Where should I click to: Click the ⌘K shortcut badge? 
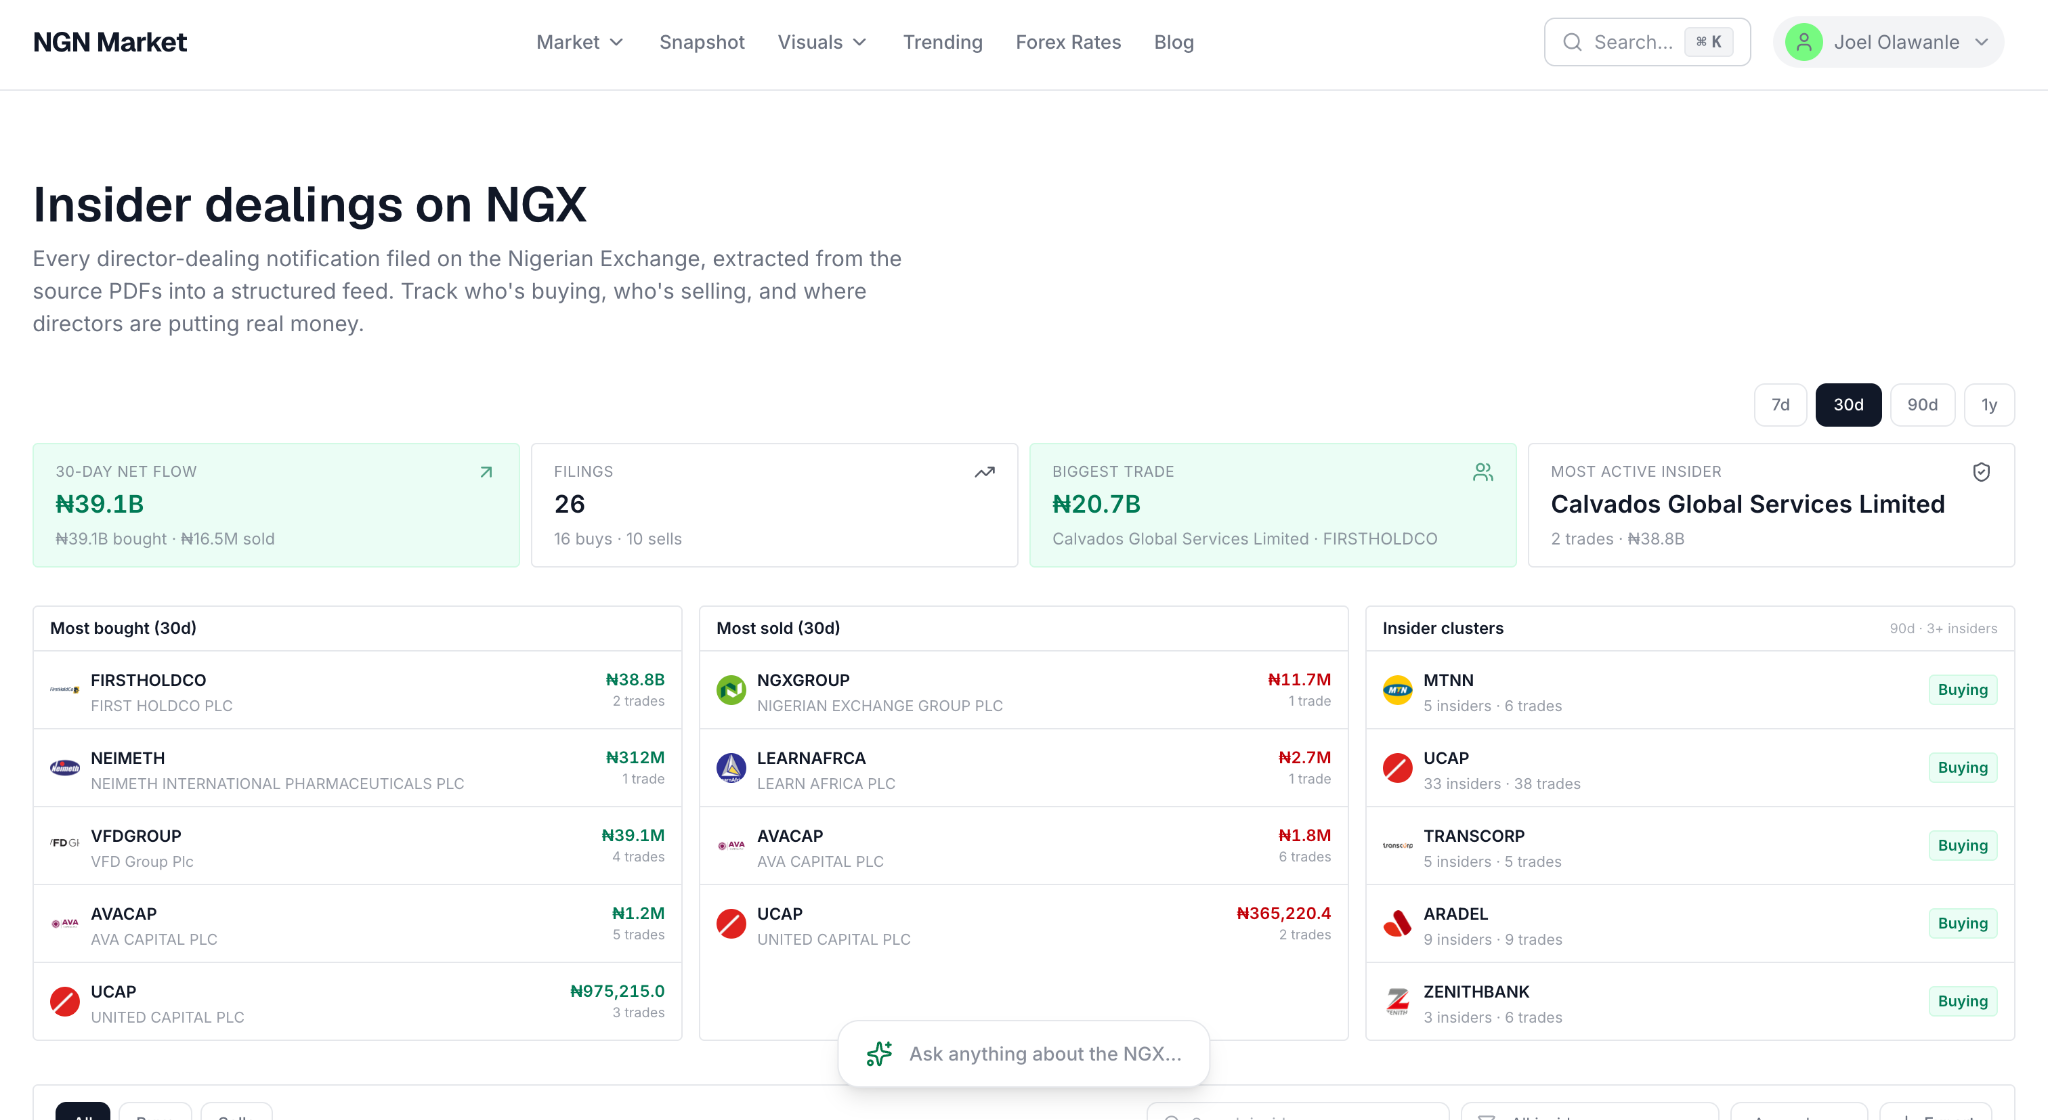coord(1708,42)
